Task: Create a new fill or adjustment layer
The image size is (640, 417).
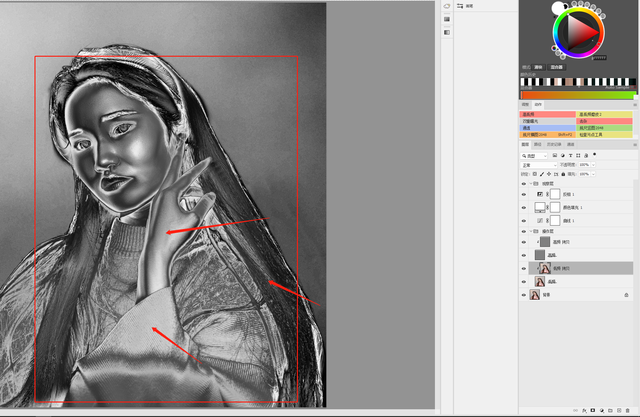Action: tap(602, 410)
